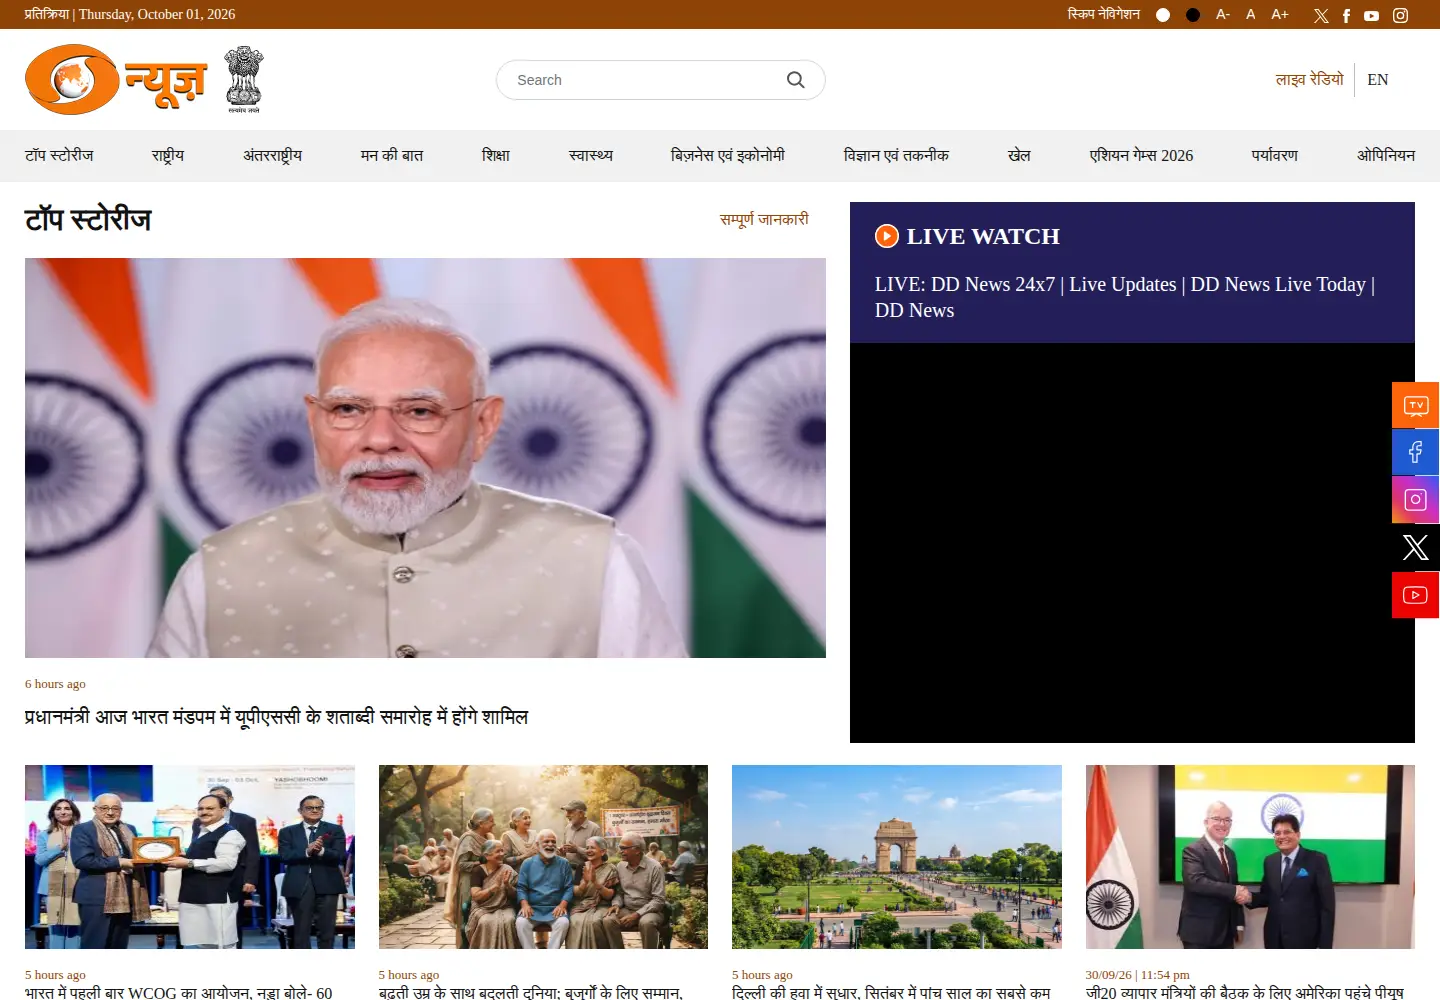The height and width of the screenshot is (1000, 1440).
Task: Click the स्किप नेविगेशन link
Action: point(1104,15)
